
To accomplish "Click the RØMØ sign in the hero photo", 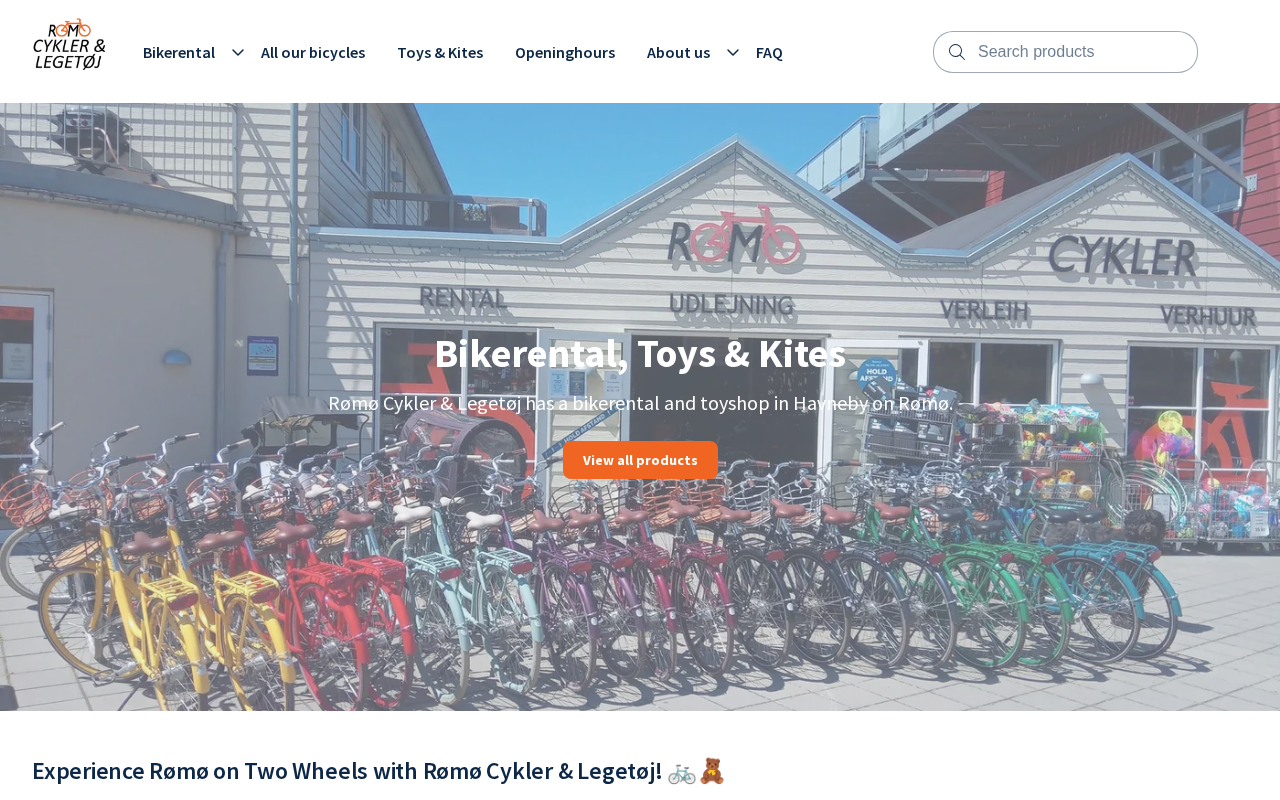I will click(x=734, y=237).
